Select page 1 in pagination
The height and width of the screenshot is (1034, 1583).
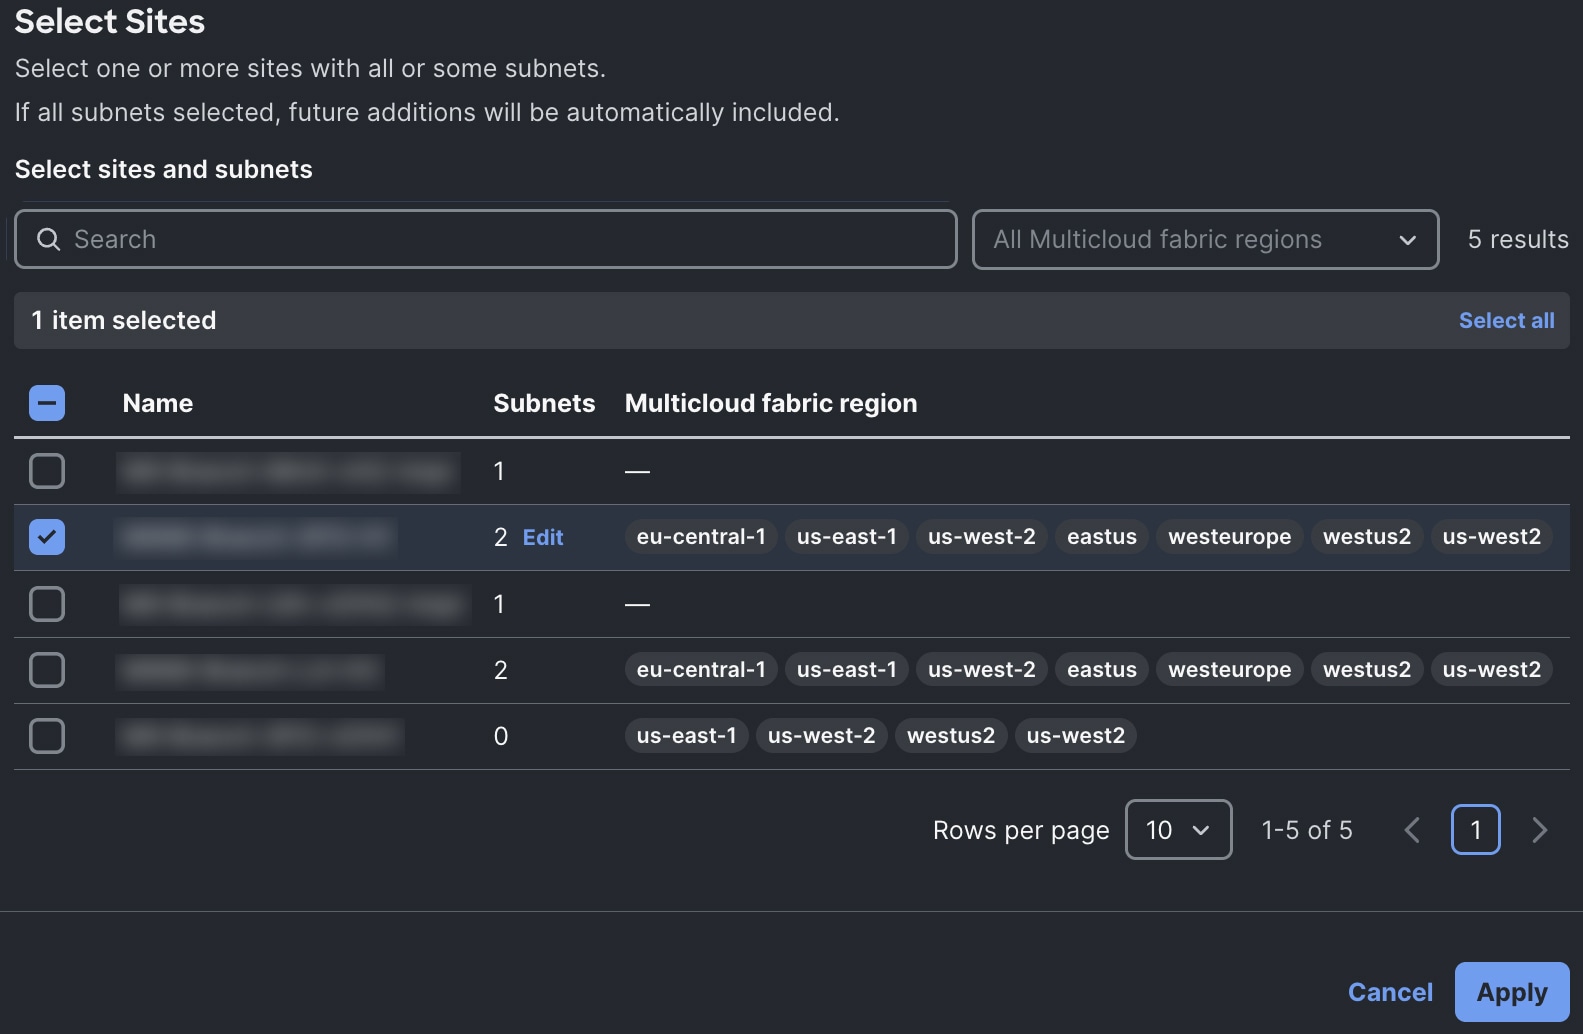coord(1476,830)
